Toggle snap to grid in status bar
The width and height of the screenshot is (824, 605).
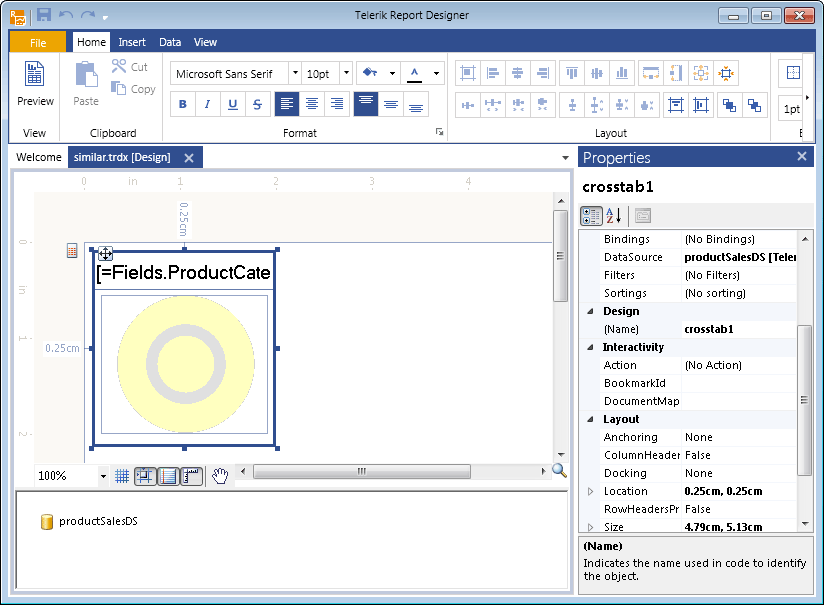click(x=145, y=476)
